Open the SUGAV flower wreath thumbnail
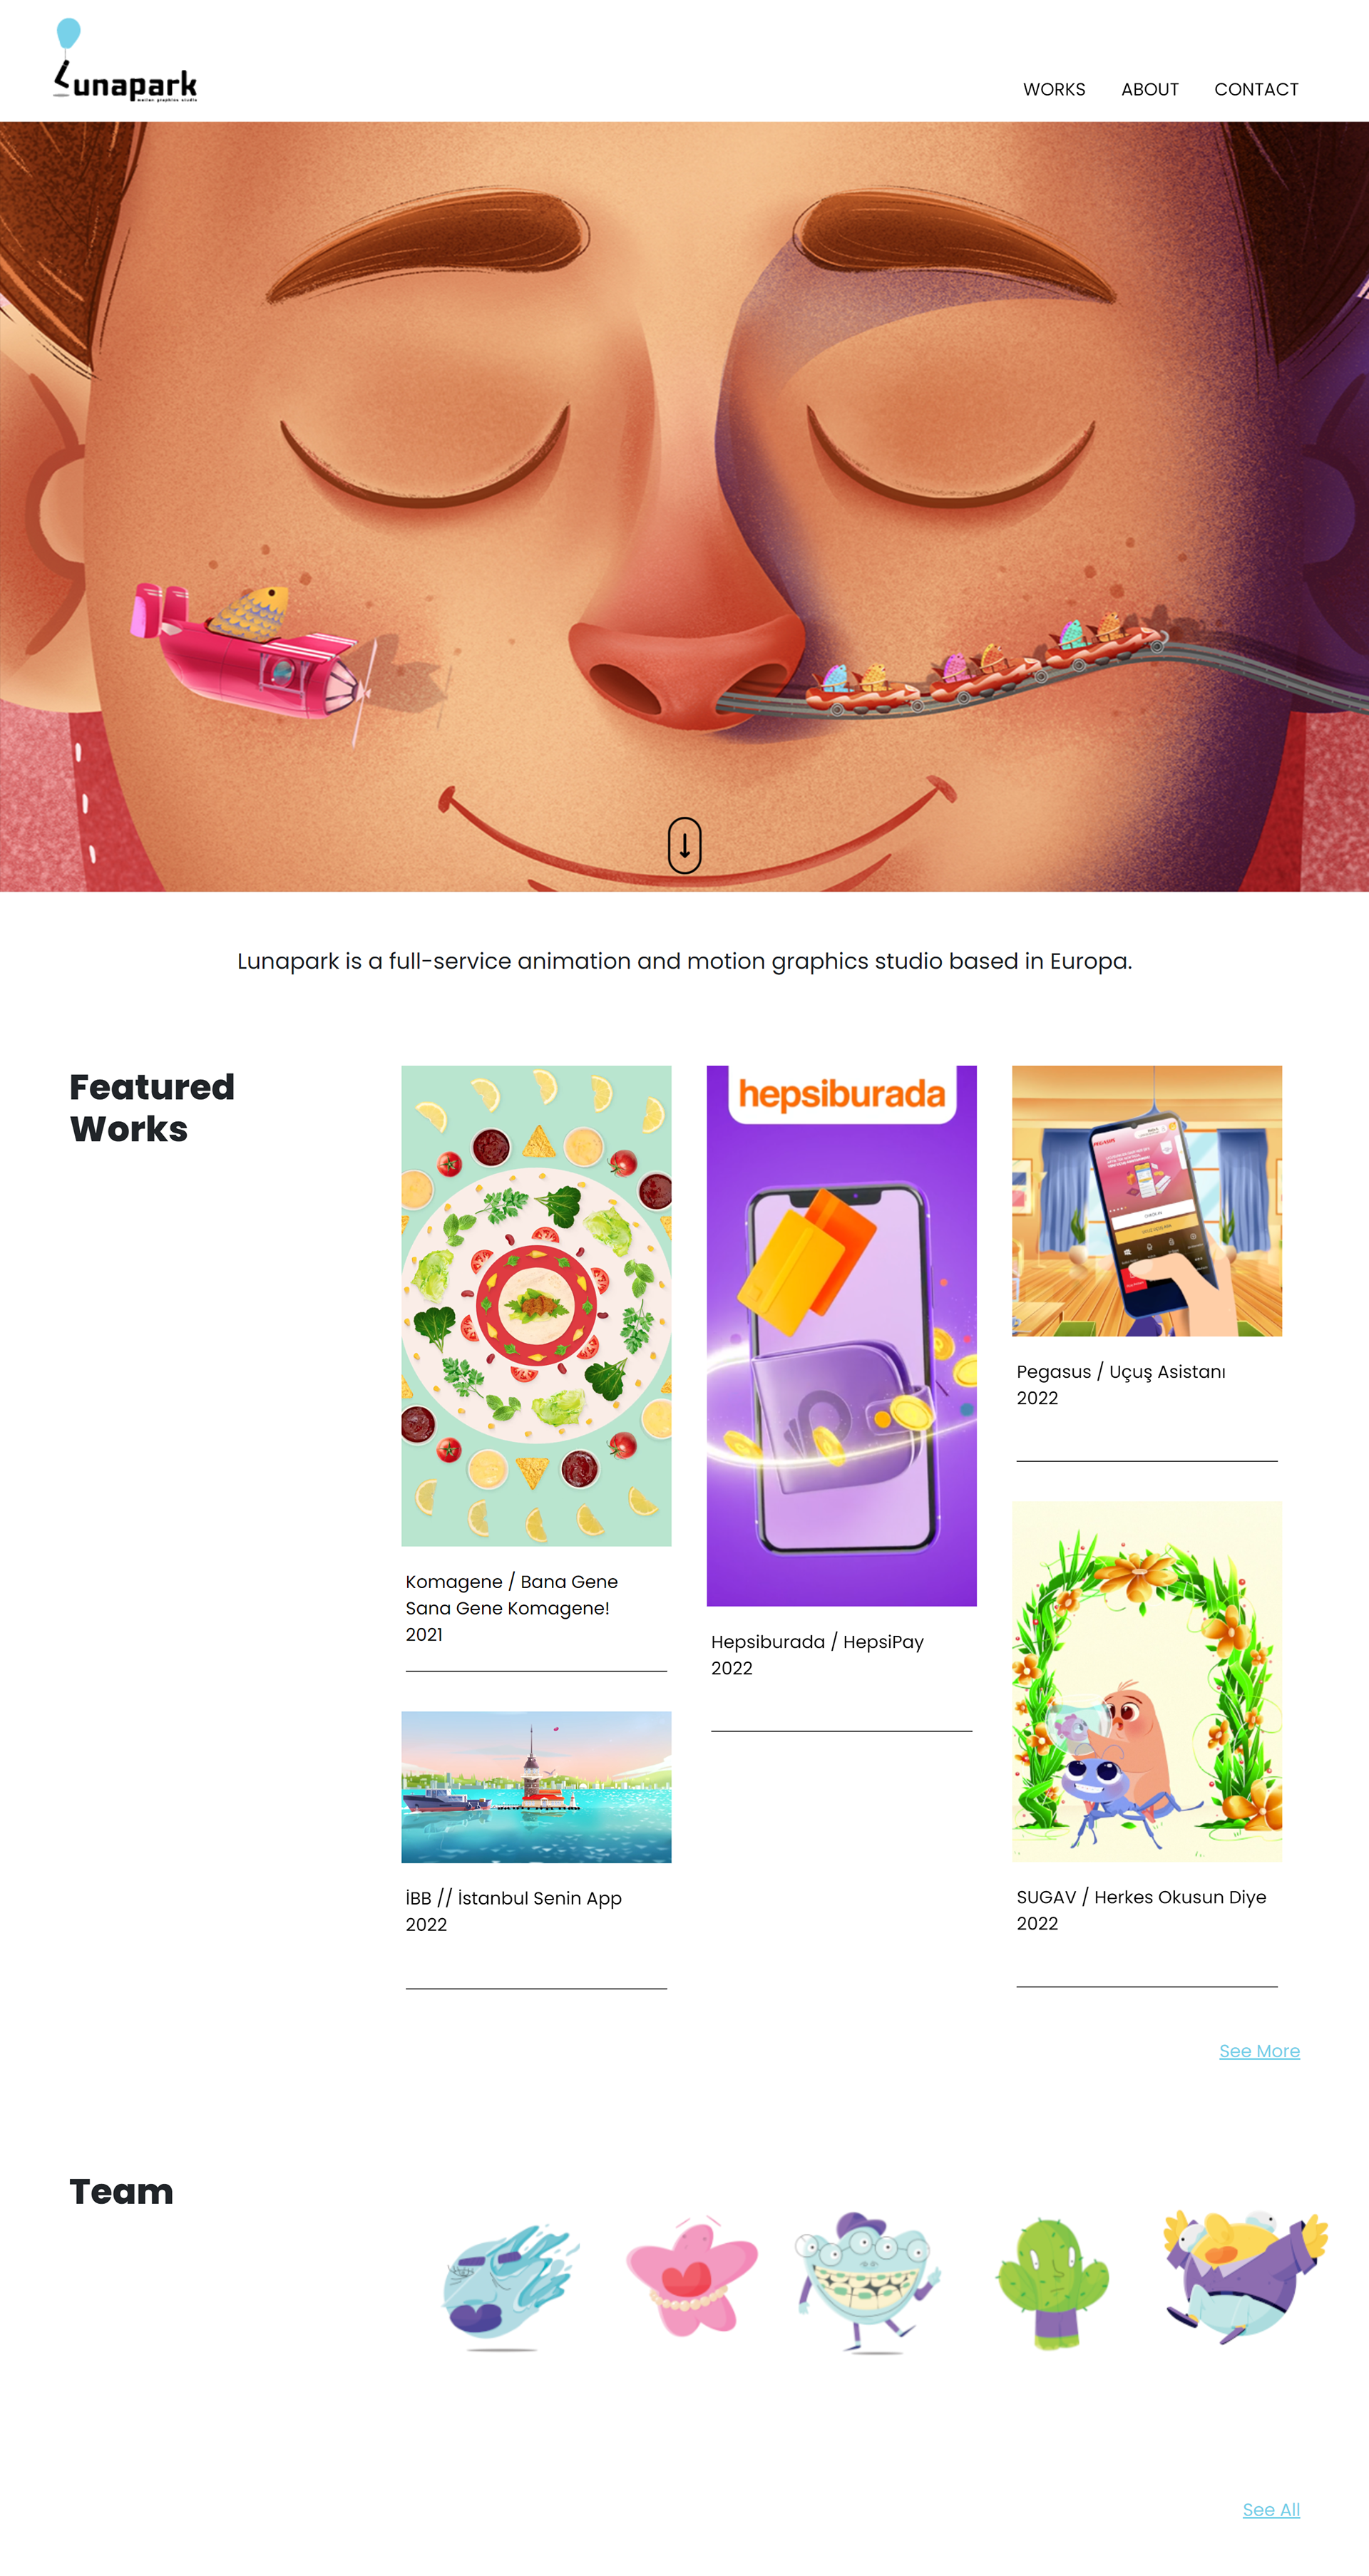The width and height of the screenshot is (1369, 2576). (1146, 1681)
